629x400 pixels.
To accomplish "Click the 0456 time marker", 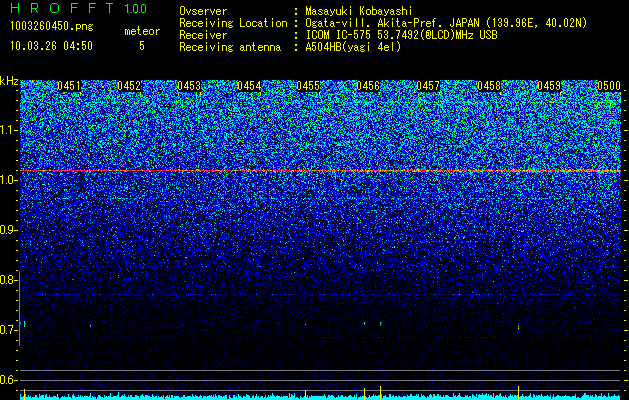I will point(368,86).
